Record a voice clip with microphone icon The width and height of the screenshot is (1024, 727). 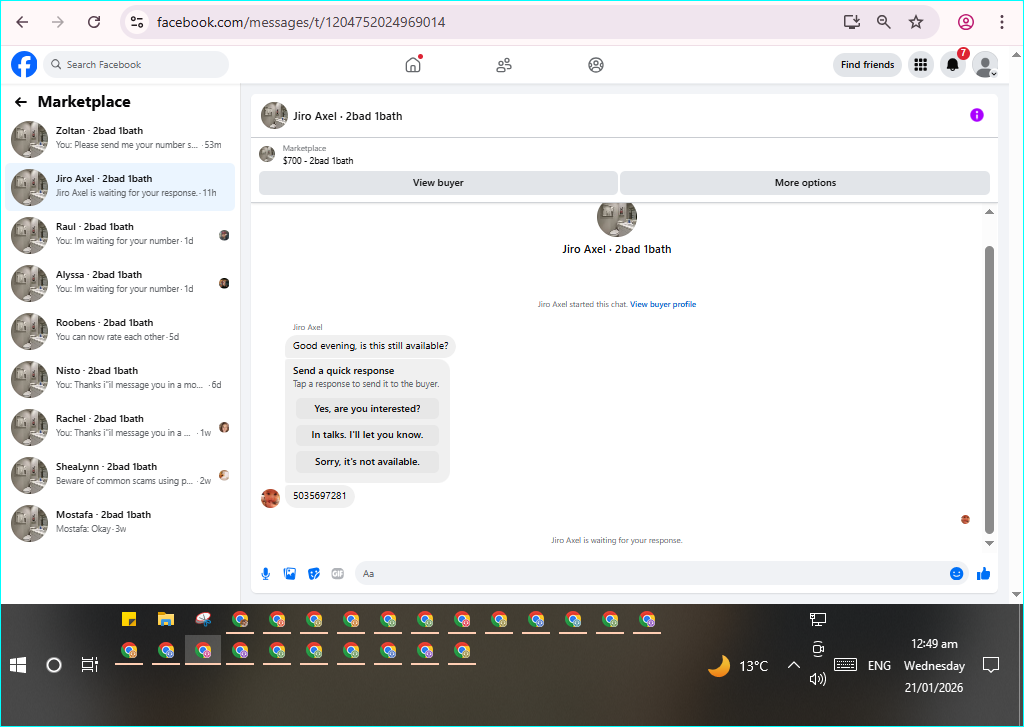266,574
